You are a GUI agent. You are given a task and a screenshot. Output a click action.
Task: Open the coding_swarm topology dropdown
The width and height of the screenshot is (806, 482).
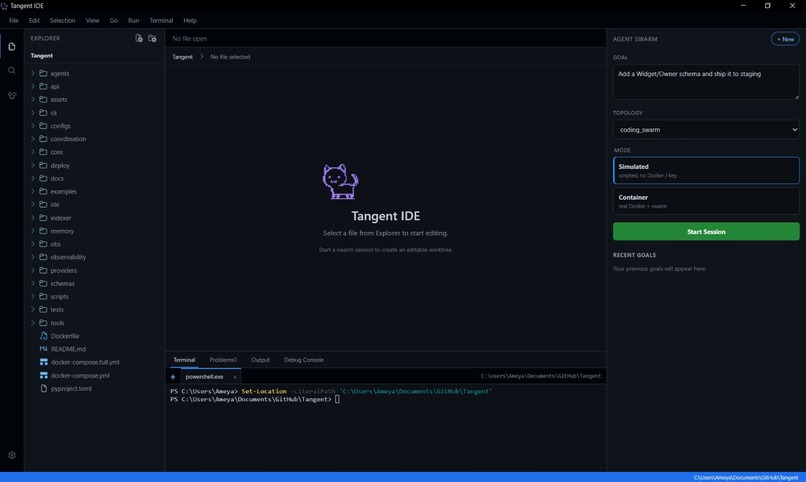point(706,129)
